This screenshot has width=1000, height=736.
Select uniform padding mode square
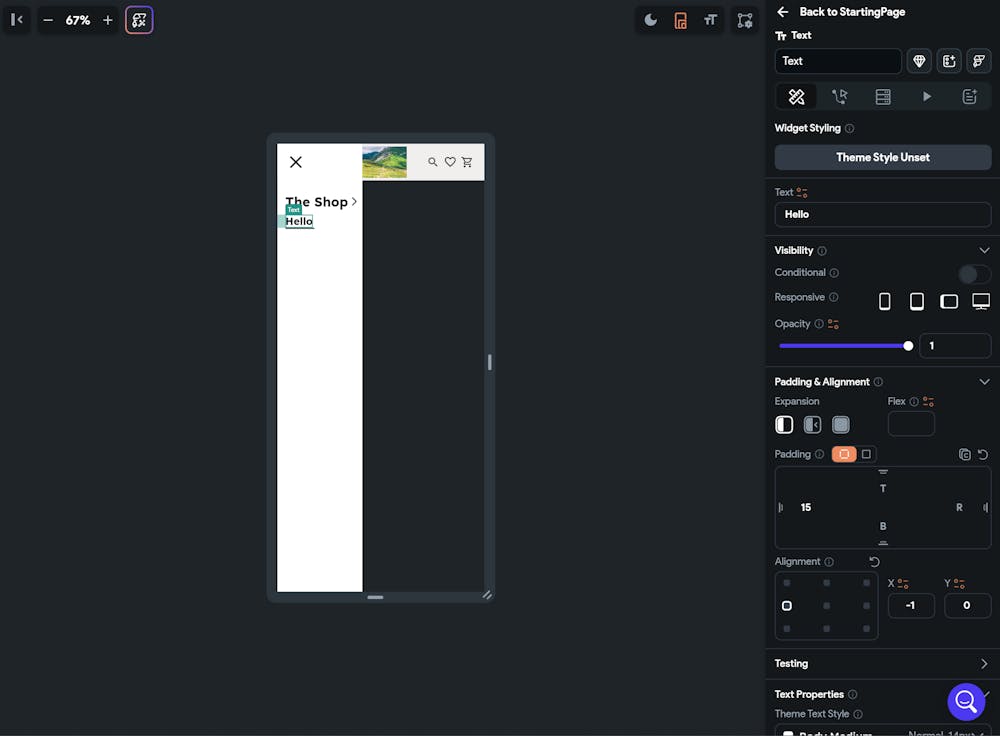pos(866,454)
